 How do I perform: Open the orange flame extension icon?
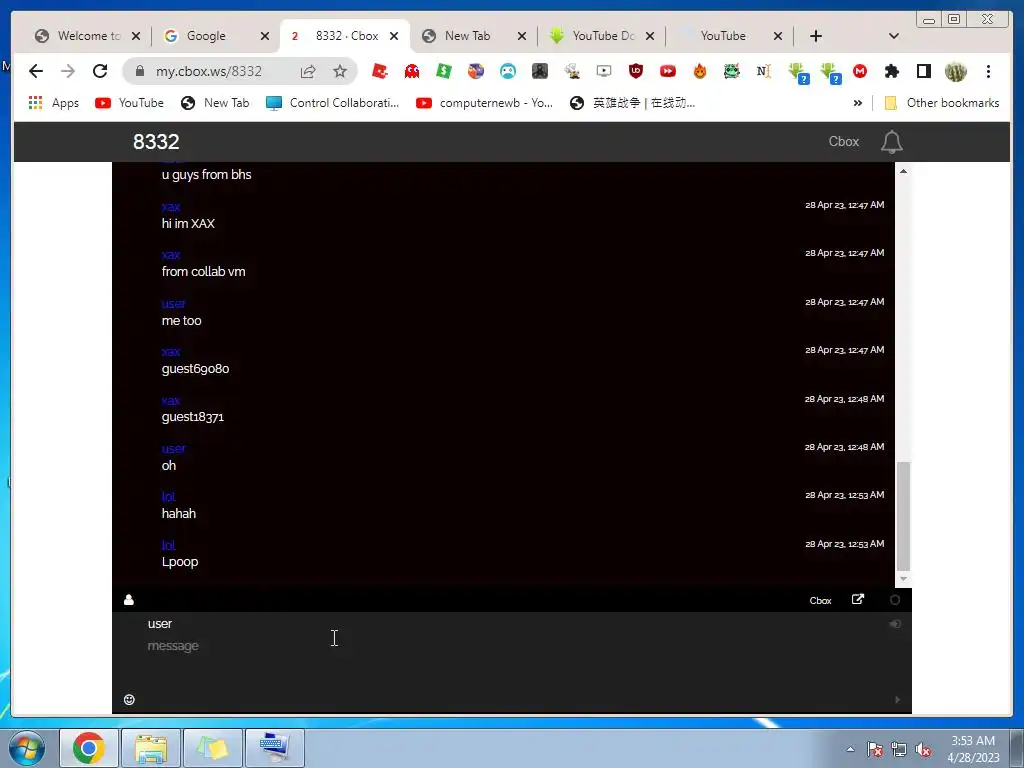coord(699,71)
